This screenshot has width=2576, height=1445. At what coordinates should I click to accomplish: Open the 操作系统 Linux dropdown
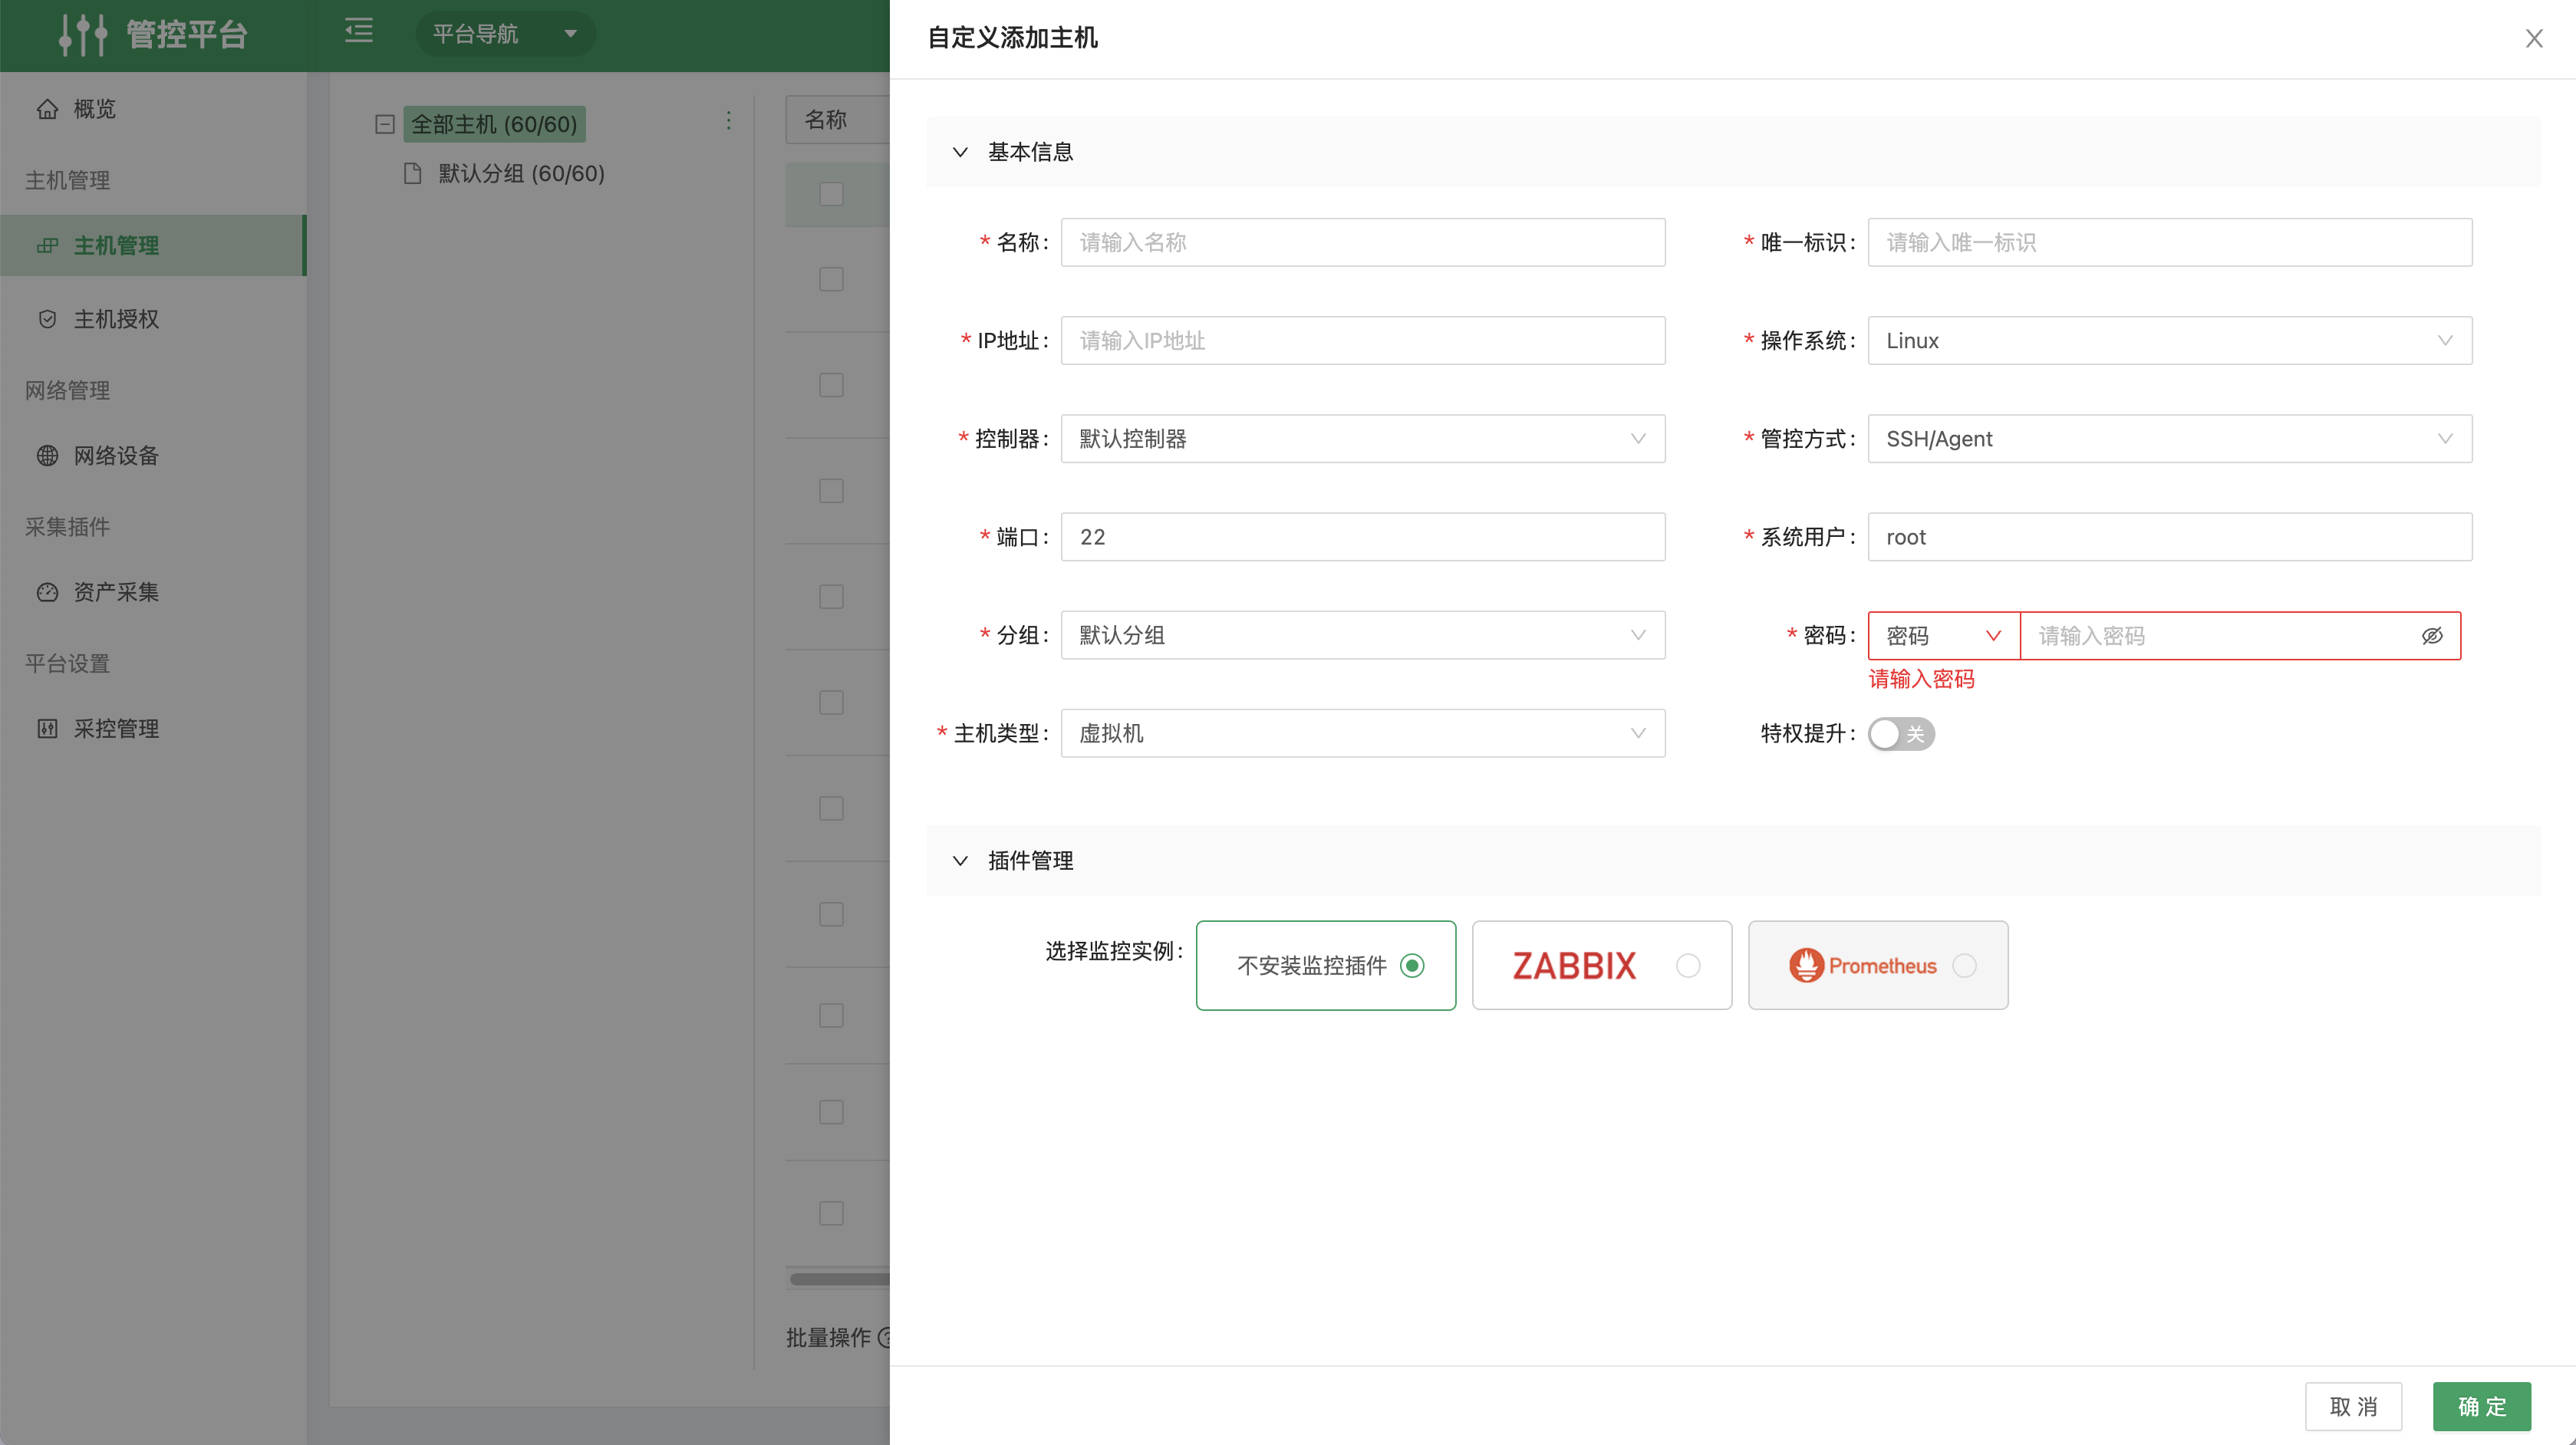(2170, 341)
